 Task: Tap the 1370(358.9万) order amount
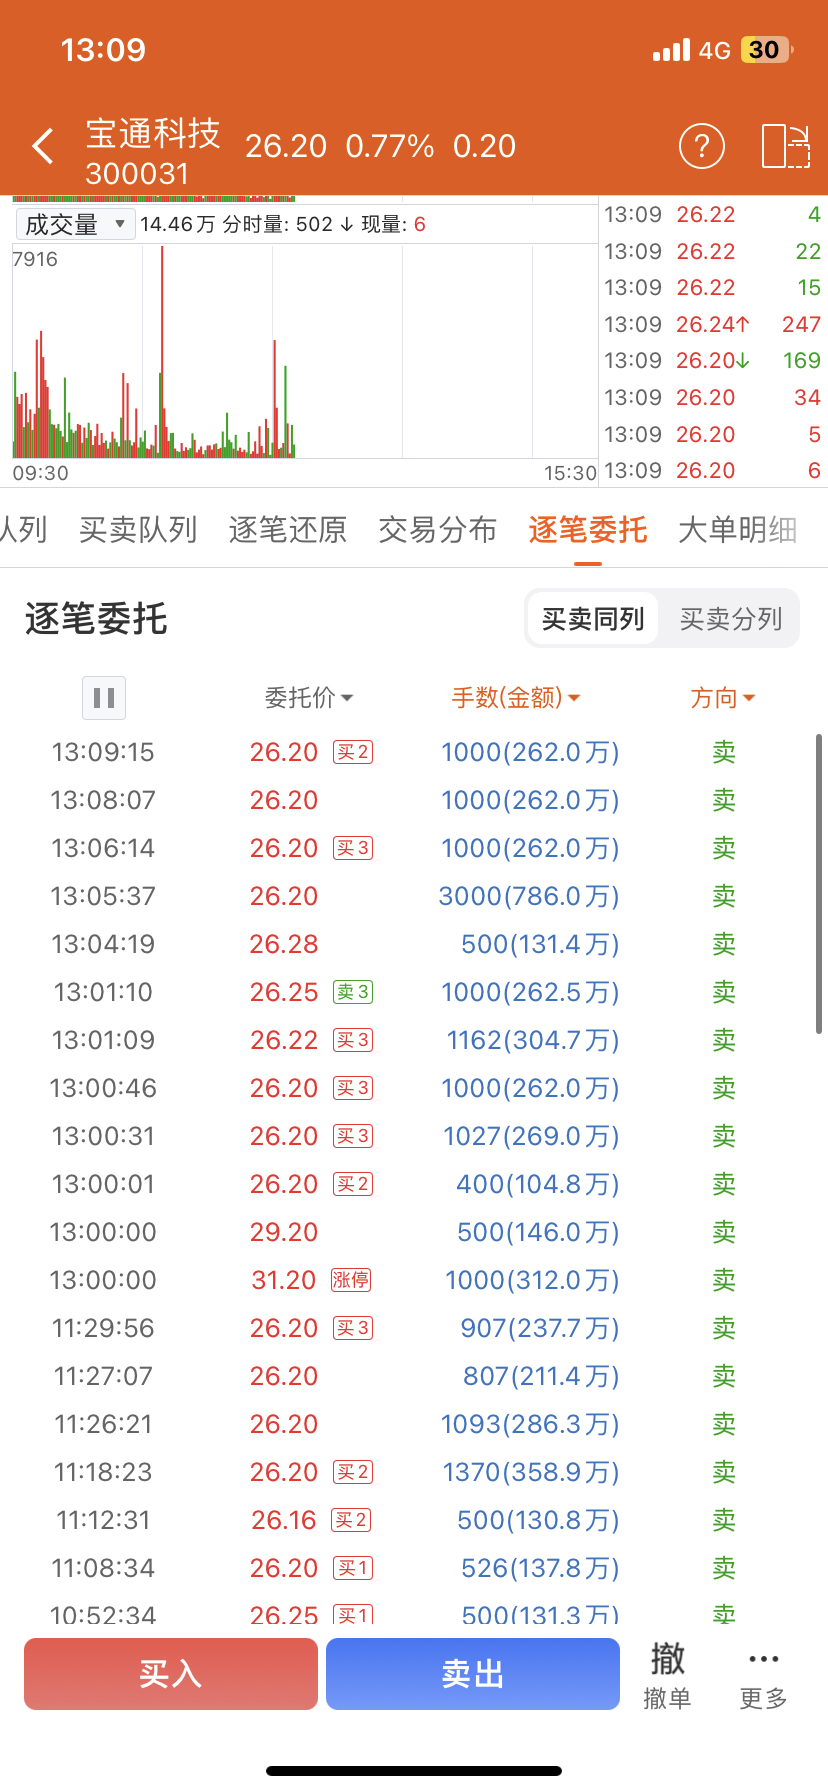[531, 1472]
